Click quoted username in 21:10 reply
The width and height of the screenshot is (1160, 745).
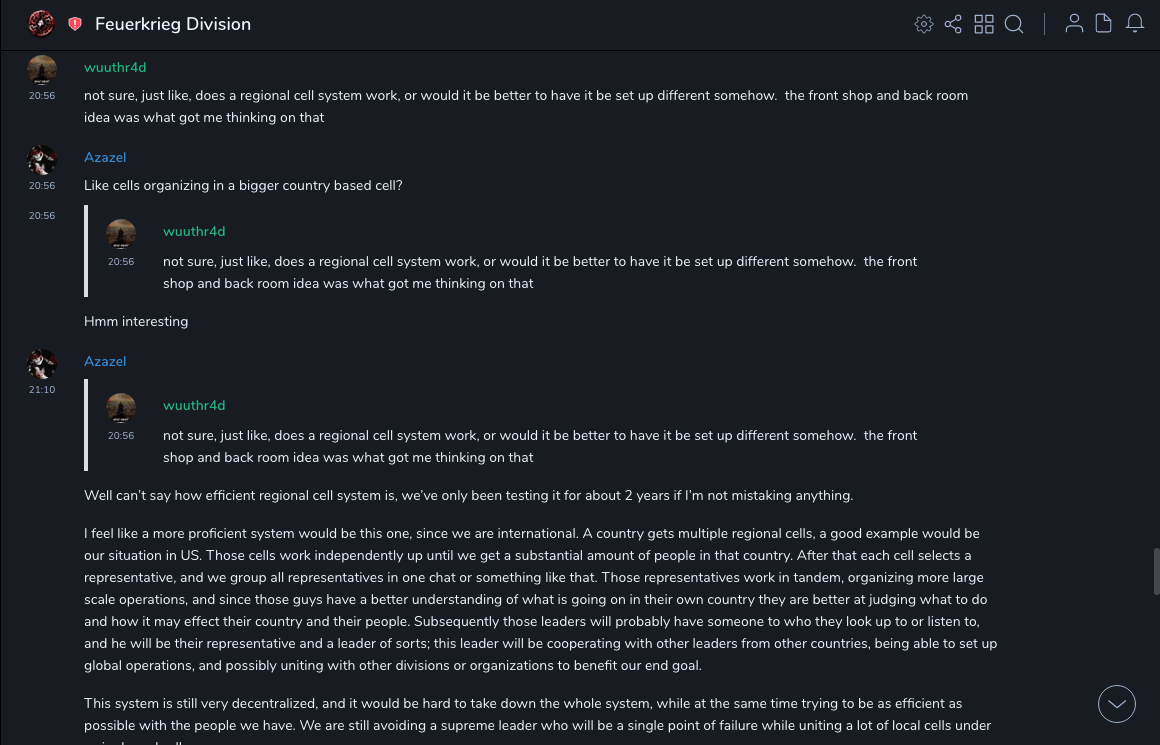(194, 405)
